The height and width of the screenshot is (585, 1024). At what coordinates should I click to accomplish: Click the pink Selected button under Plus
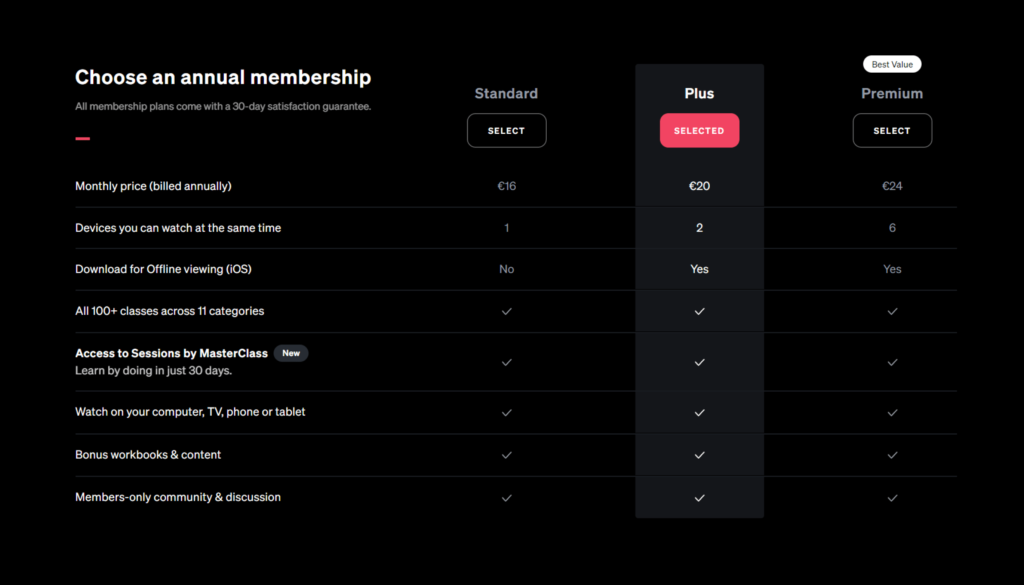[699, 131]
